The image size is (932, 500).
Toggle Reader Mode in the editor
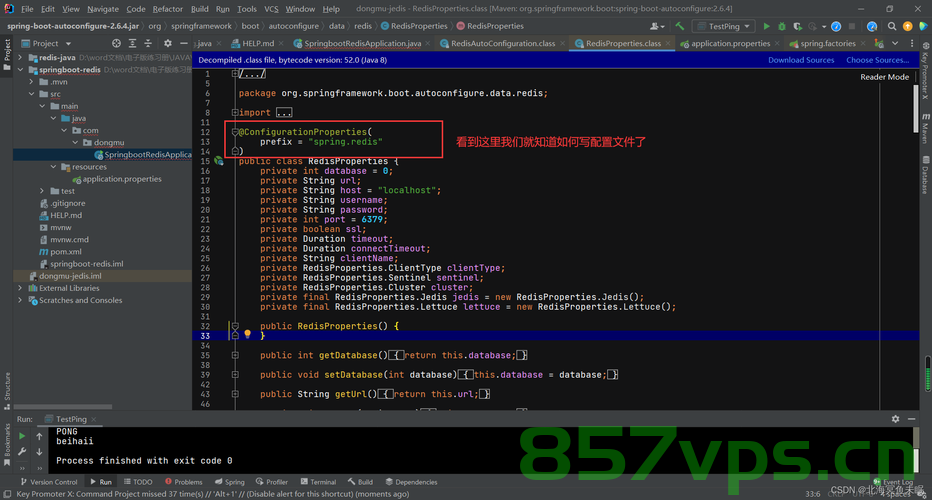[x=884, y=77]
